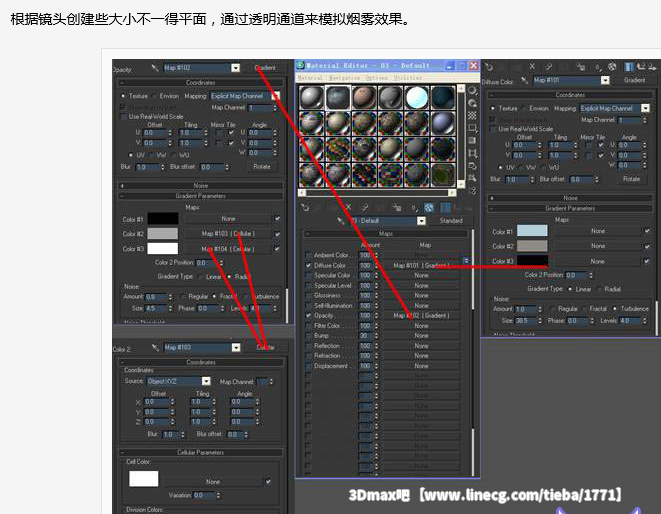Collapse Gradient Parameters rollout in Map #101 panel
Image resolution: width=661 pixels, height=514 pixels.
tap(570, 208)
